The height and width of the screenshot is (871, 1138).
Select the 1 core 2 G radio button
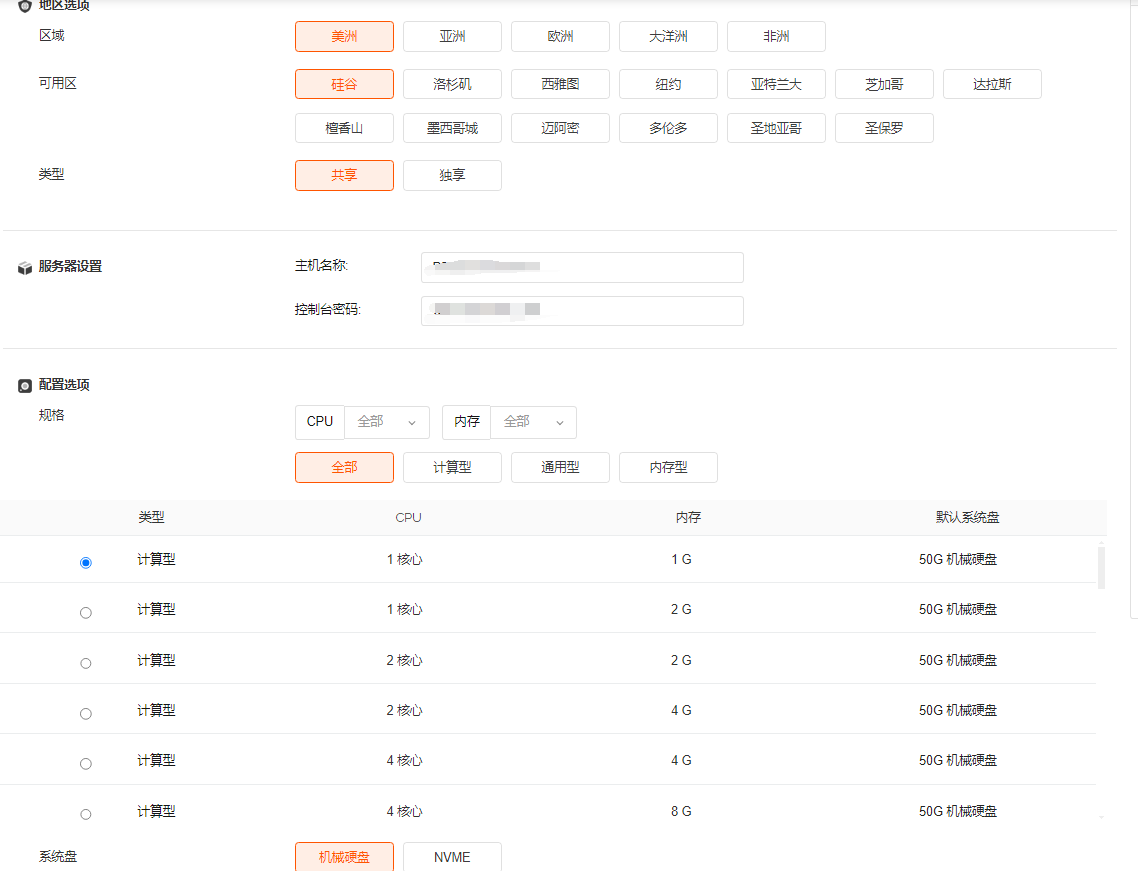coord(86,612)
